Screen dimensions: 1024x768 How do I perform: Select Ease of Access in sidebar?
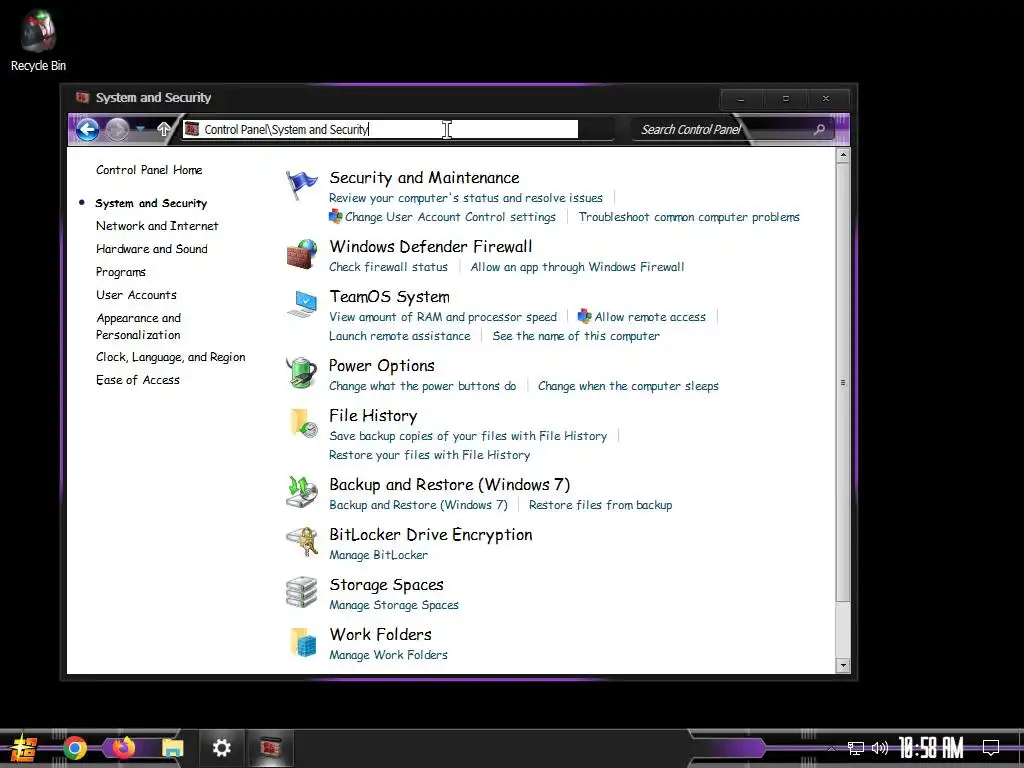pos(138,380)
